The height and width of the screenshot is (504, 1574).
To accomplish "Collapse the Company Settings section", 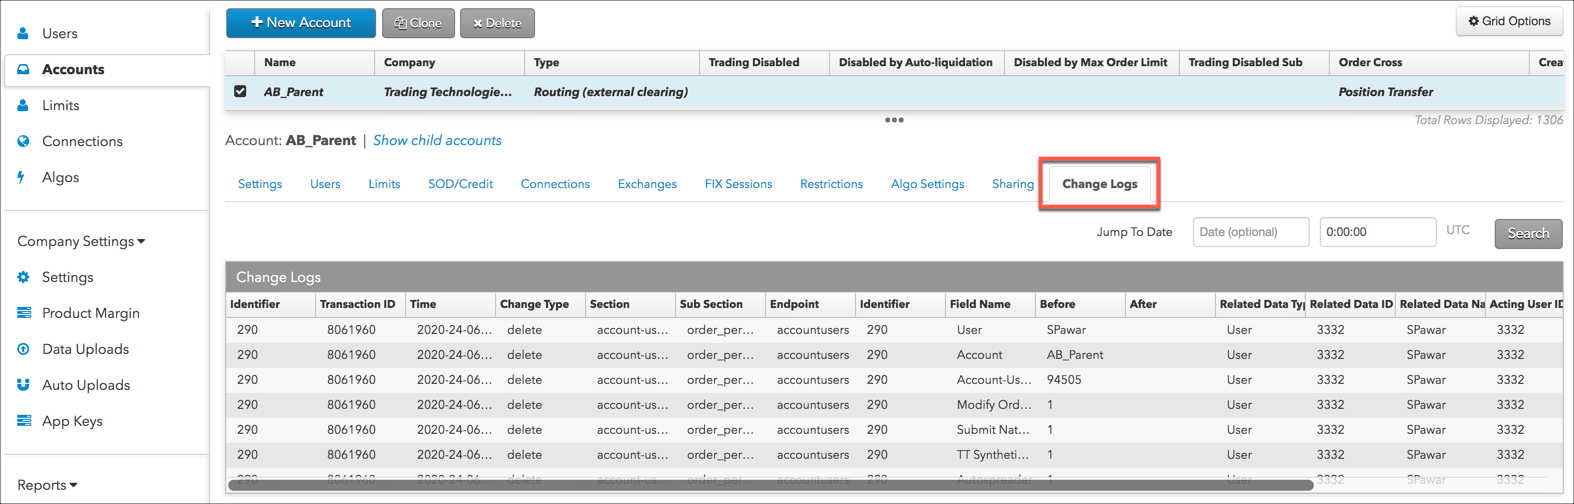I will (x=81, y=241).
